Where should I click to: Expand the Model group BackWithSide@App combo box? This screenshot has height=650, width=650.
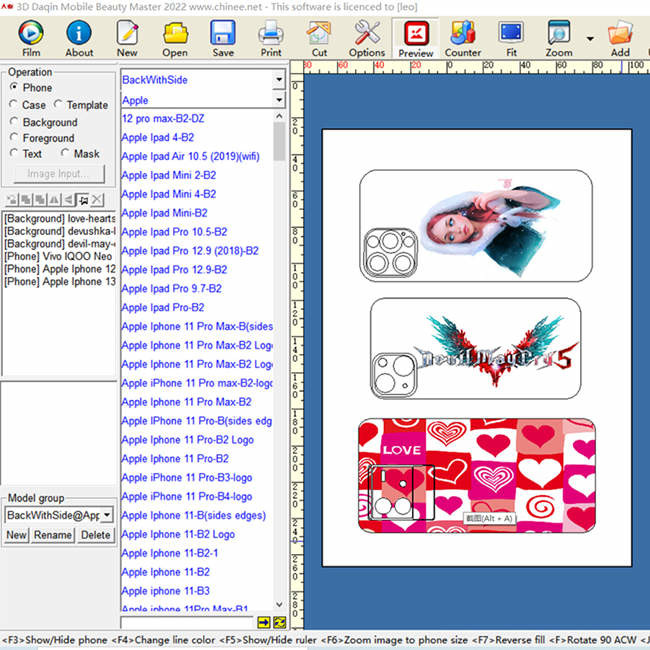click(107, 515)
